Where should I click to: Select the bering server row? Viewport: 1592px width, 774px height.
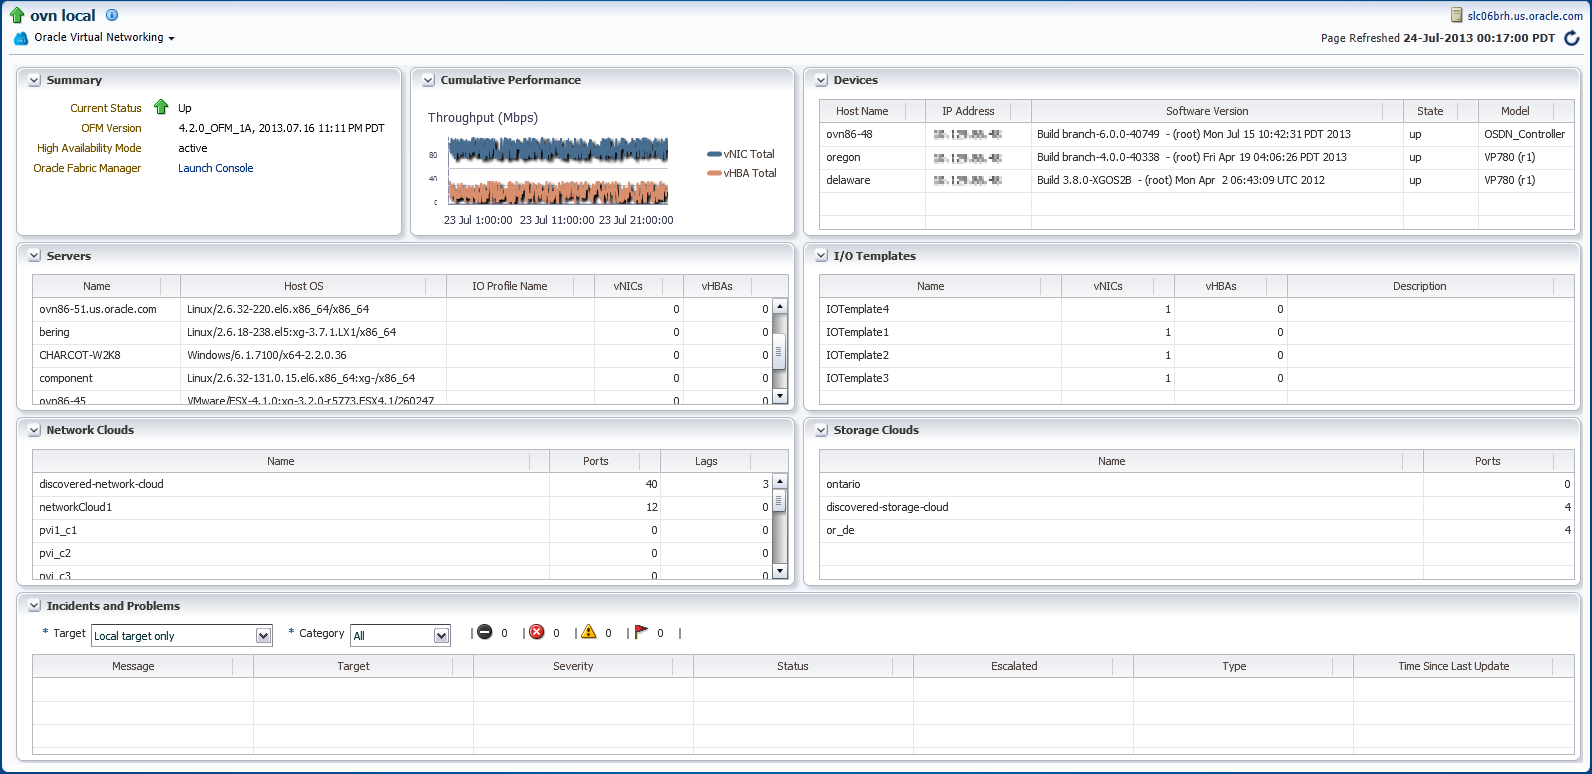click(403, 332)
